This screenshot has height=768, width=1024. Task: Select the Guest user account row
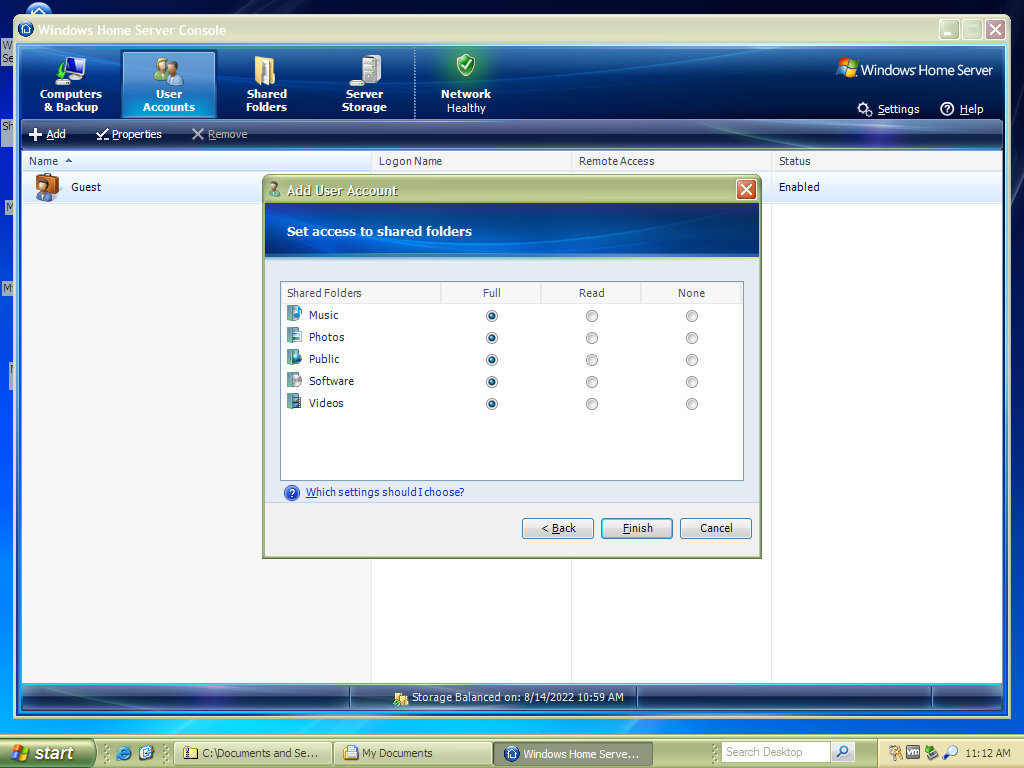tap(86, 187)
